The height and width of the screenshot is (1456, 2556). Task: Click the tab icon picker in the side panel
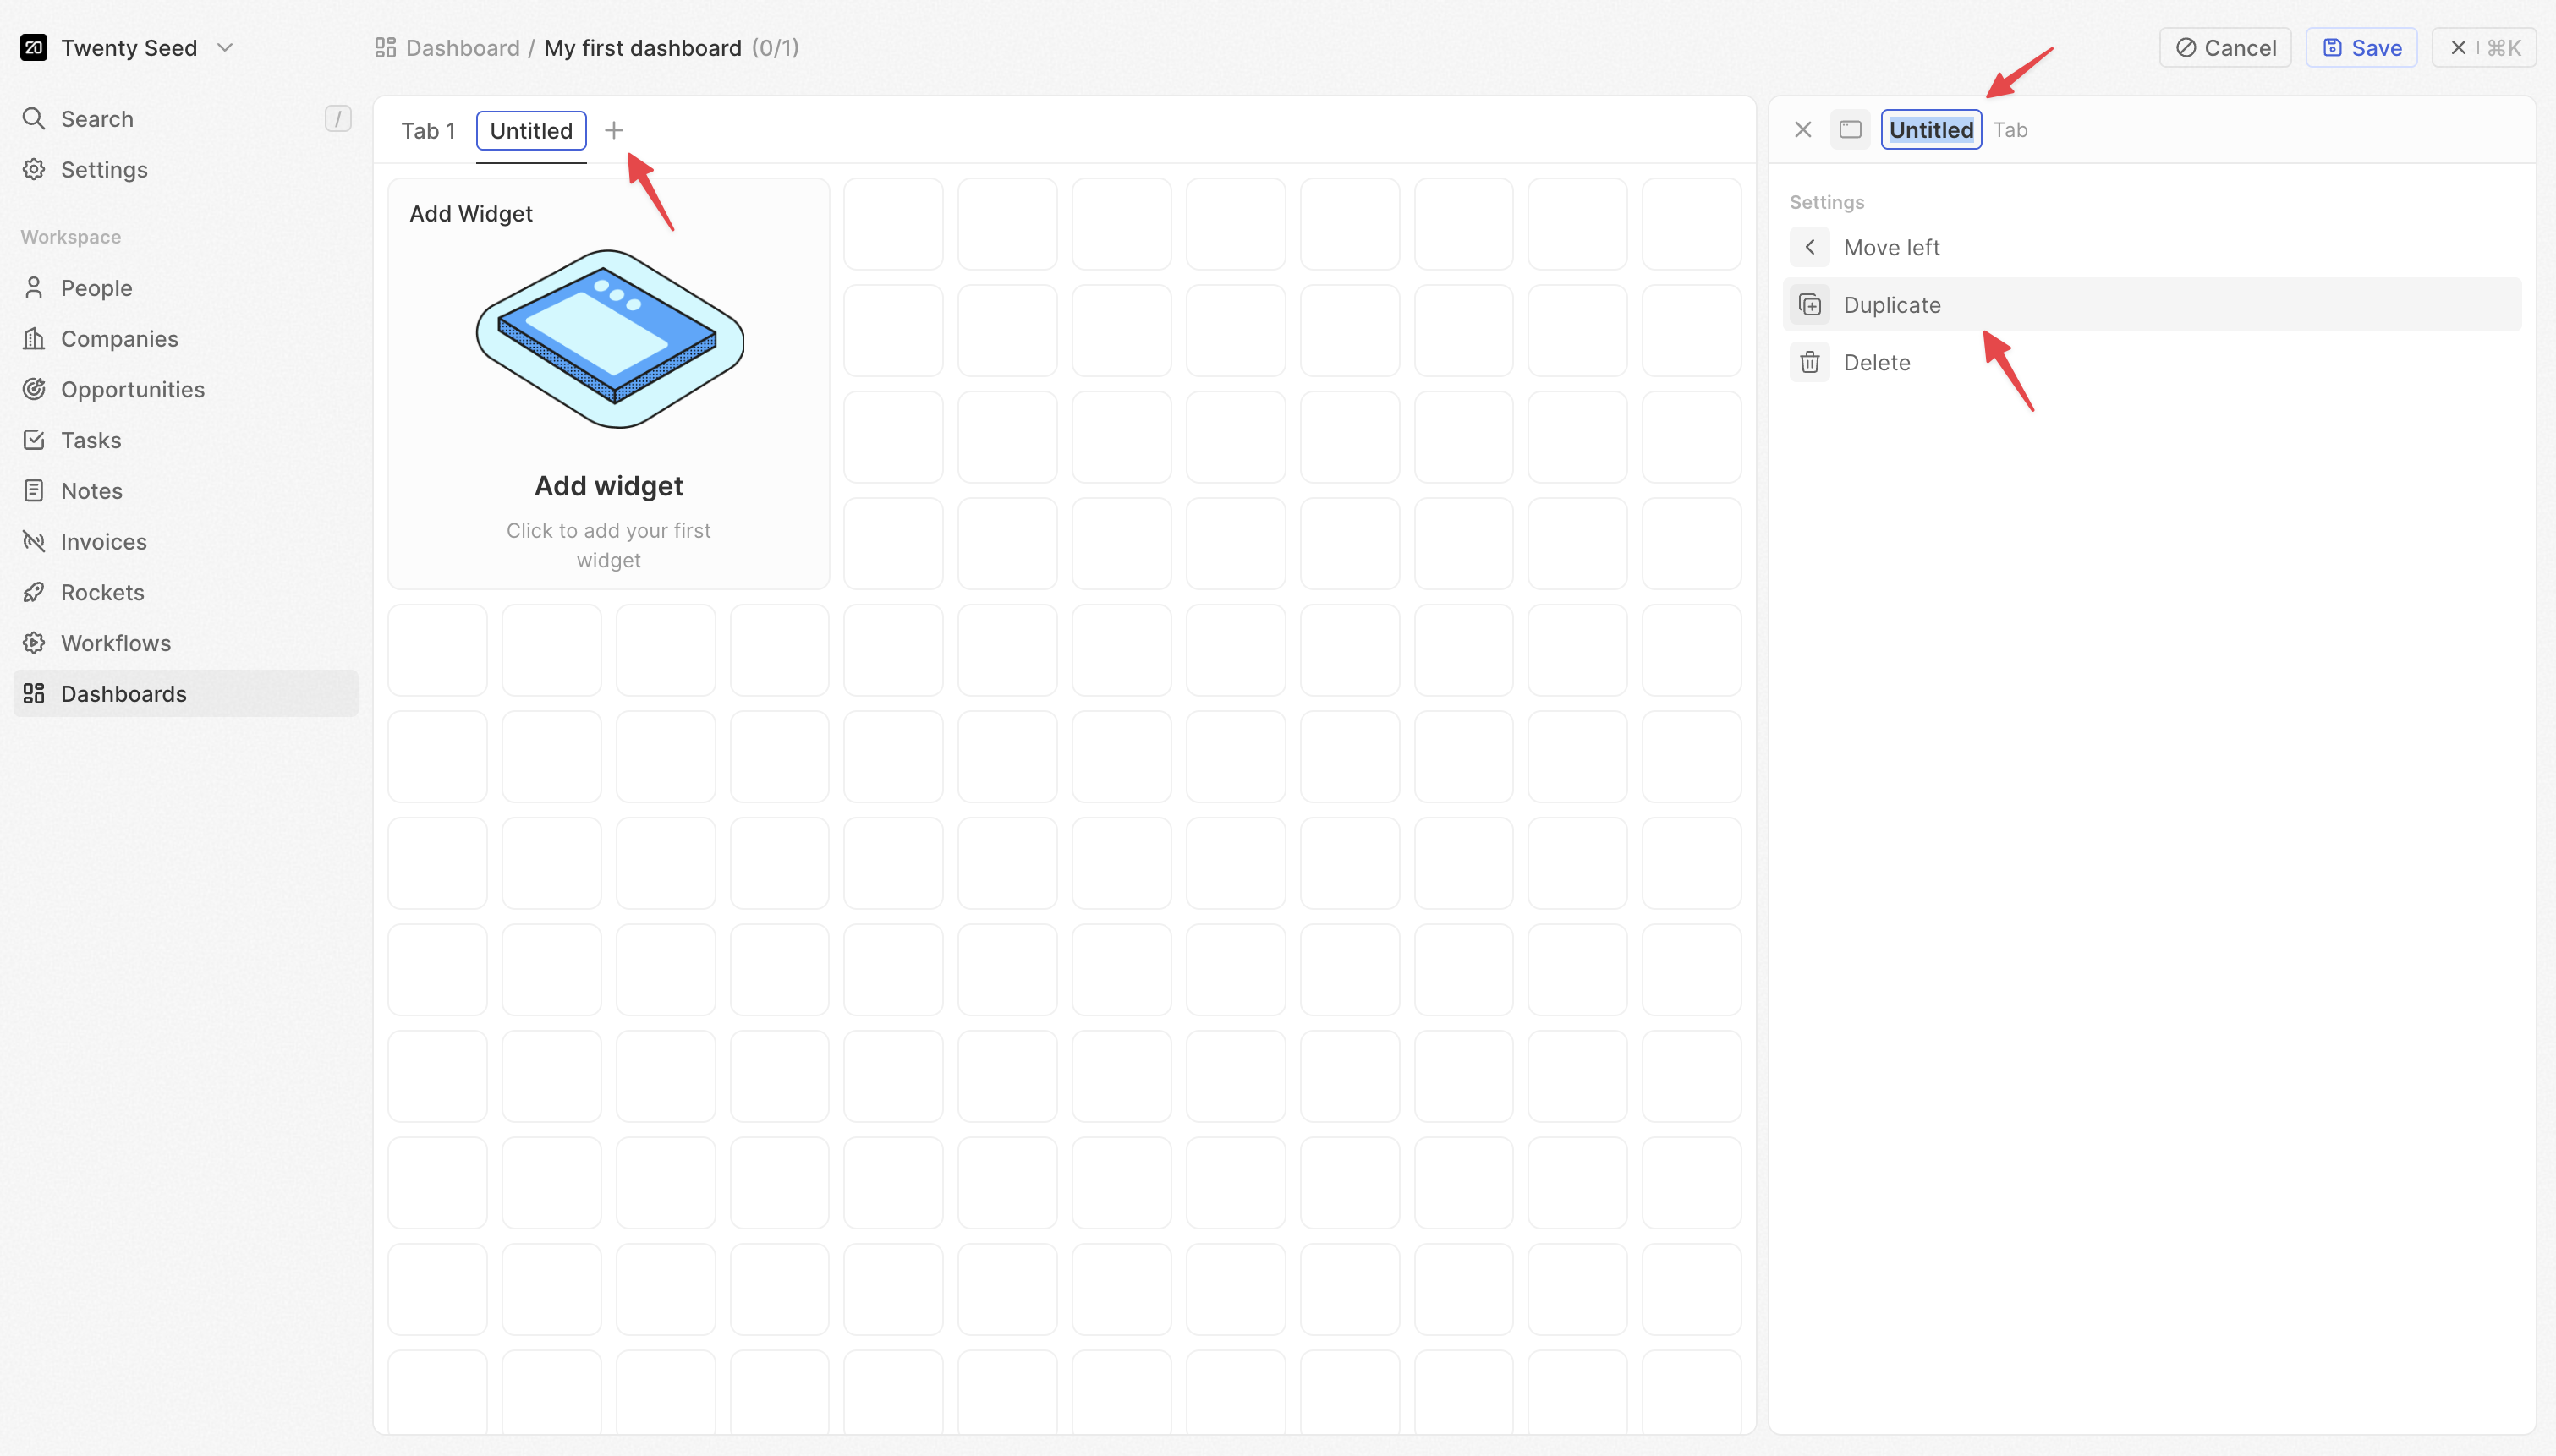click(x=1850, y=130)
